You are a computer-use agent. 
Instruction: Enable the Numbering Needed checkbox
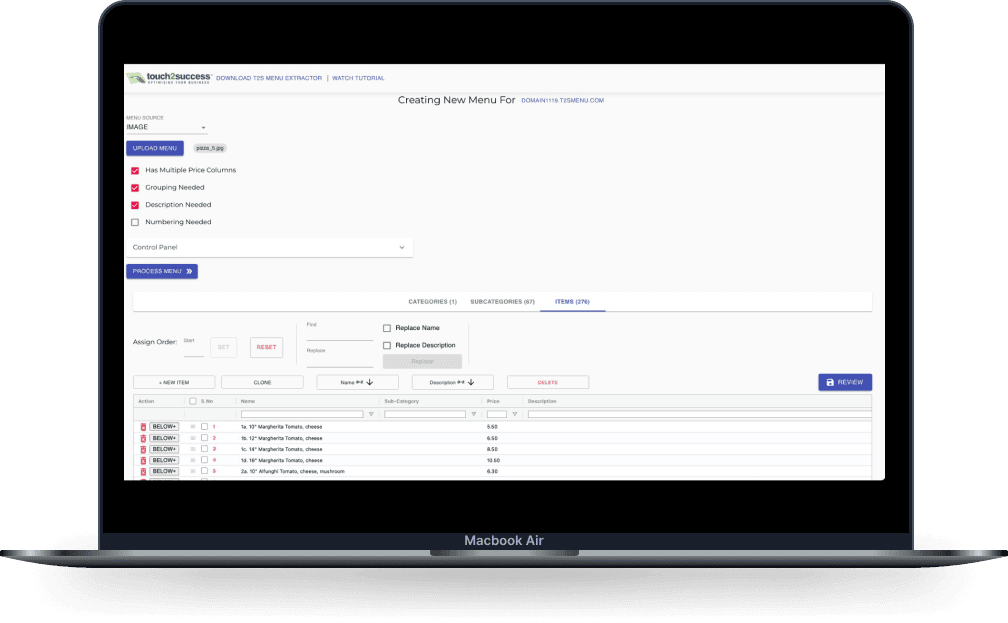[x=135, y=222]
